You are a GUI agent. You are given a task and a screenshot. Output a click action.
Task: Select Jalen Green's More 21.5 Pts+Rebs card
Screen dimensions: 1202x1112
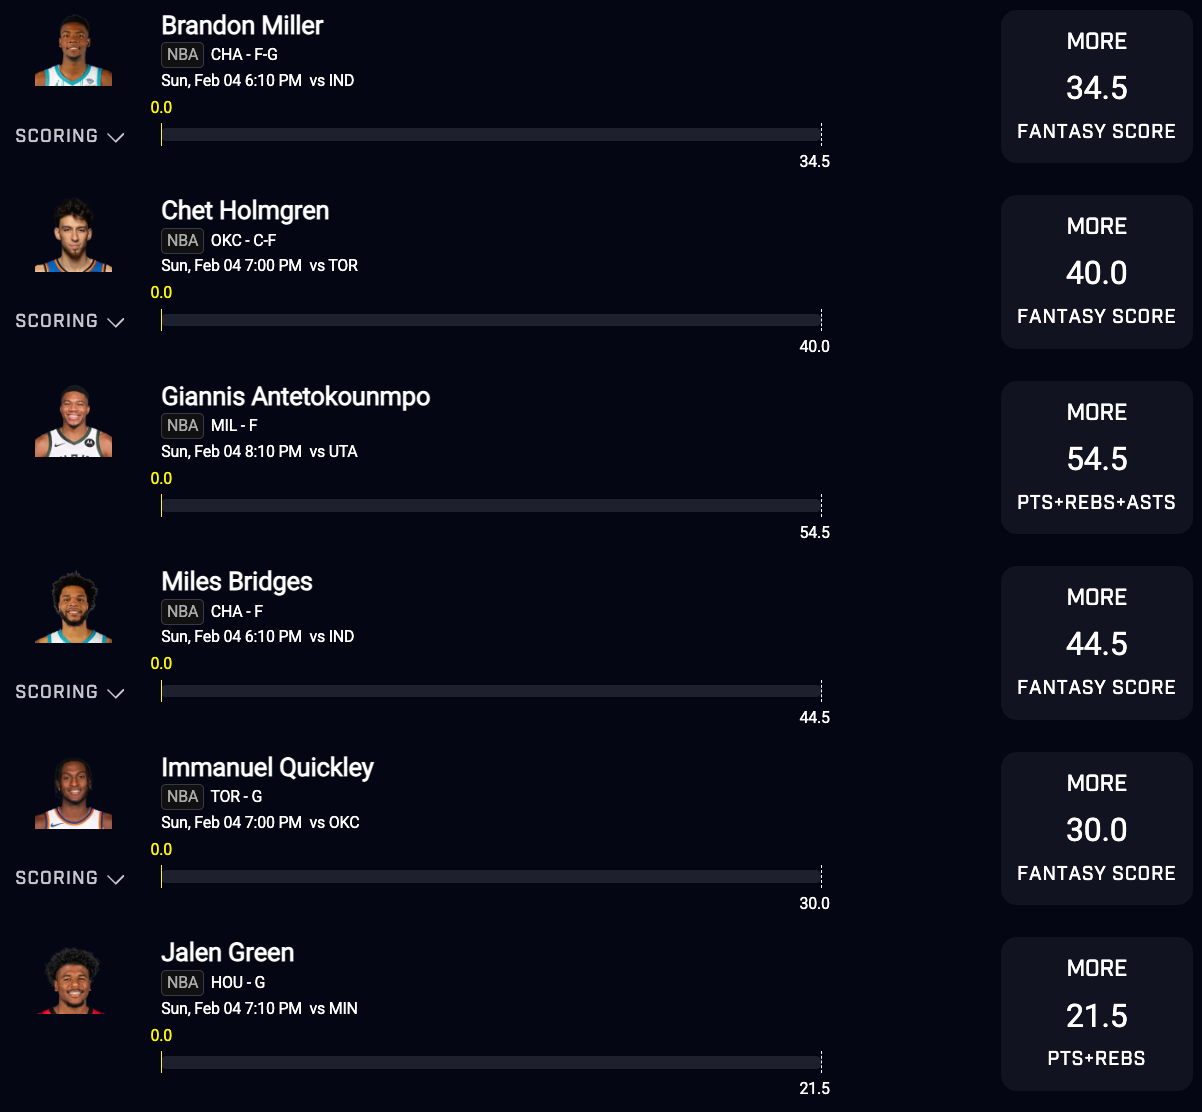1096,1014
